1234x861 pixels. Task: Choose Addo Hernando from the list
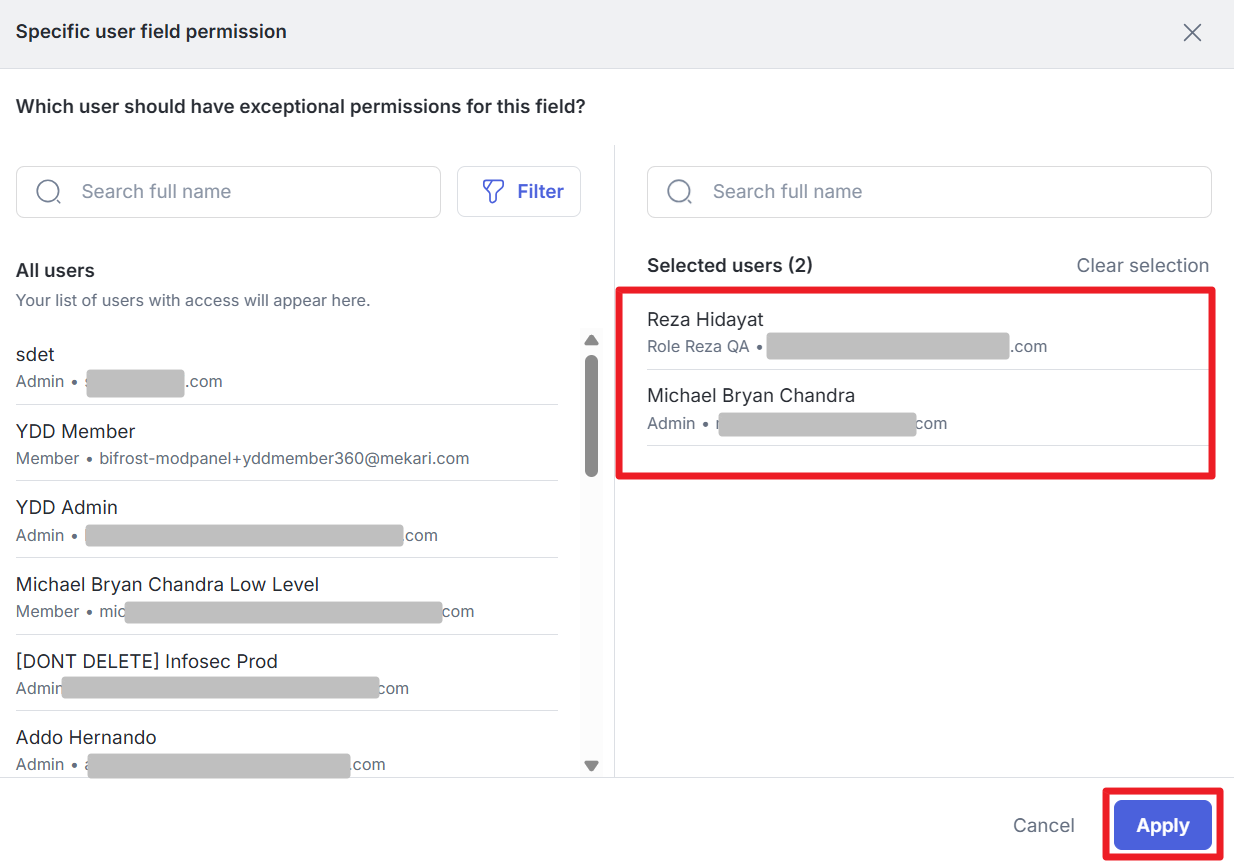pyautogui.click(x=286, y=749)
